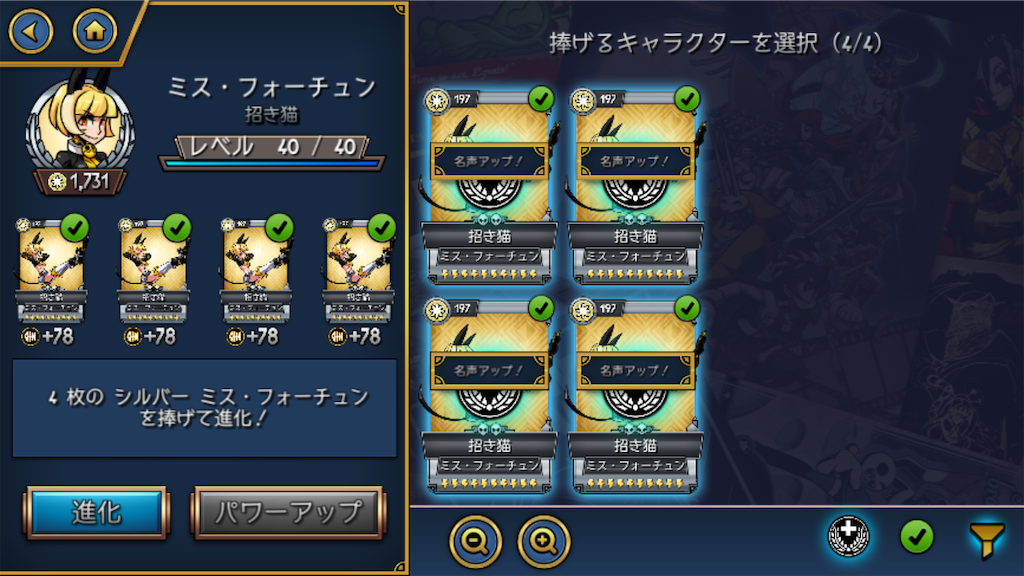Deselect the bottom-left 招き猫 card checkmark
This screenshot has width=1024, height=576.
pos(541,308)
